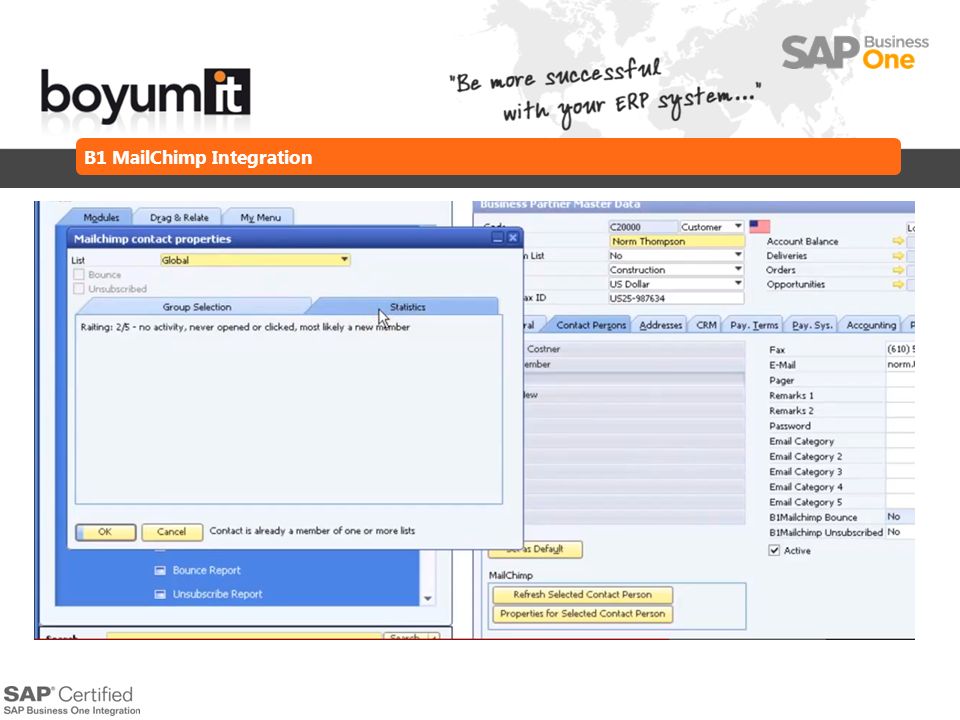Click the E-Mail value field

[900, 364]
